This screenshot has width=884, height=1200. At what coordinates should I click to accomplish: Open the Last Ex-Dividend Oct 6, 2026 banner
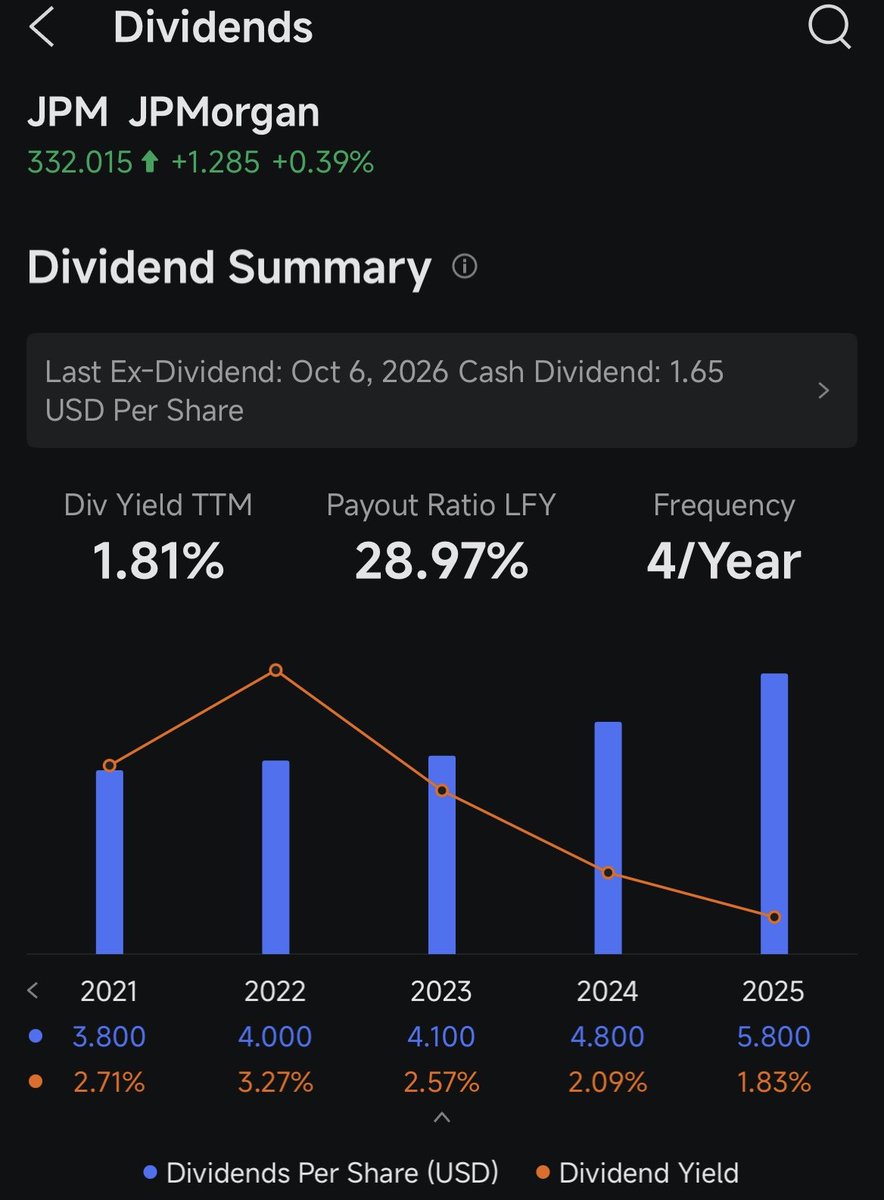441,390
